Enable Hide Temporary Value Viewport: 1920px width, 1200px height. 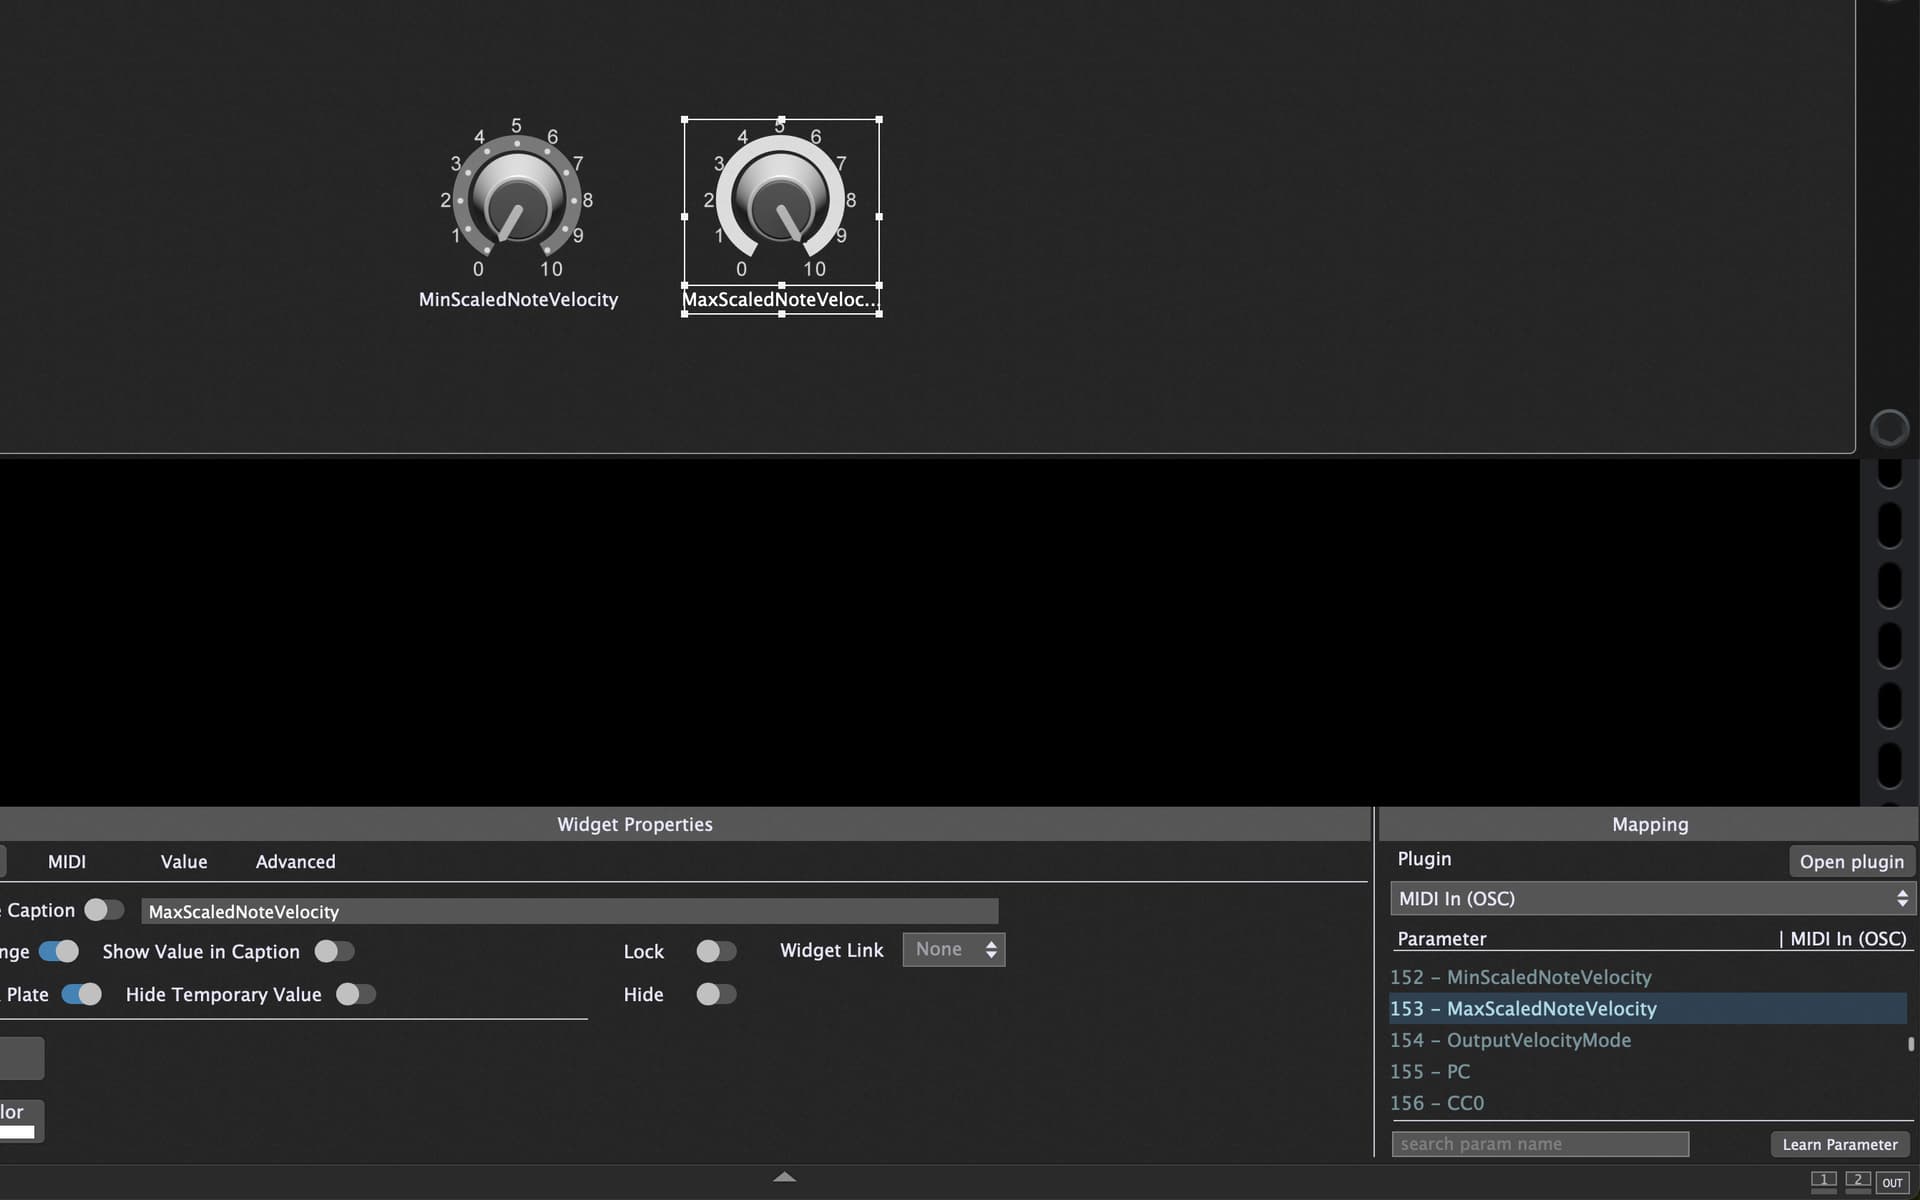pos(356,994)
